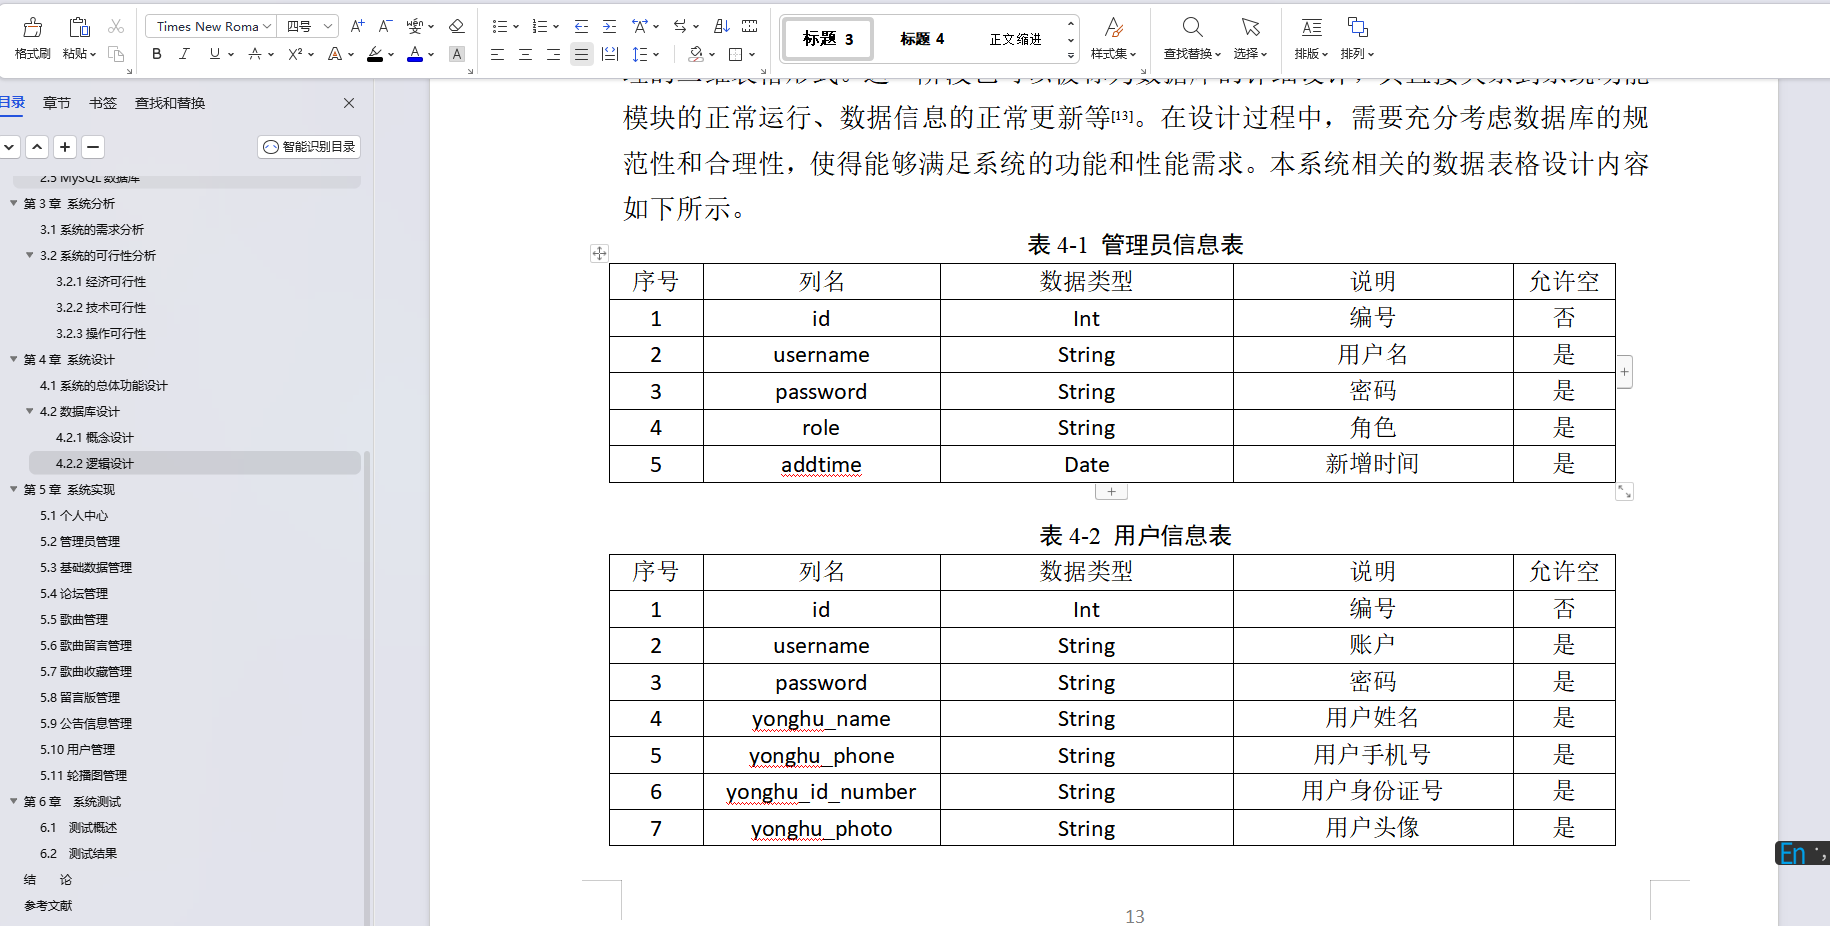
Task: Click the Underline U icon
Action: (x=214, y=54)
